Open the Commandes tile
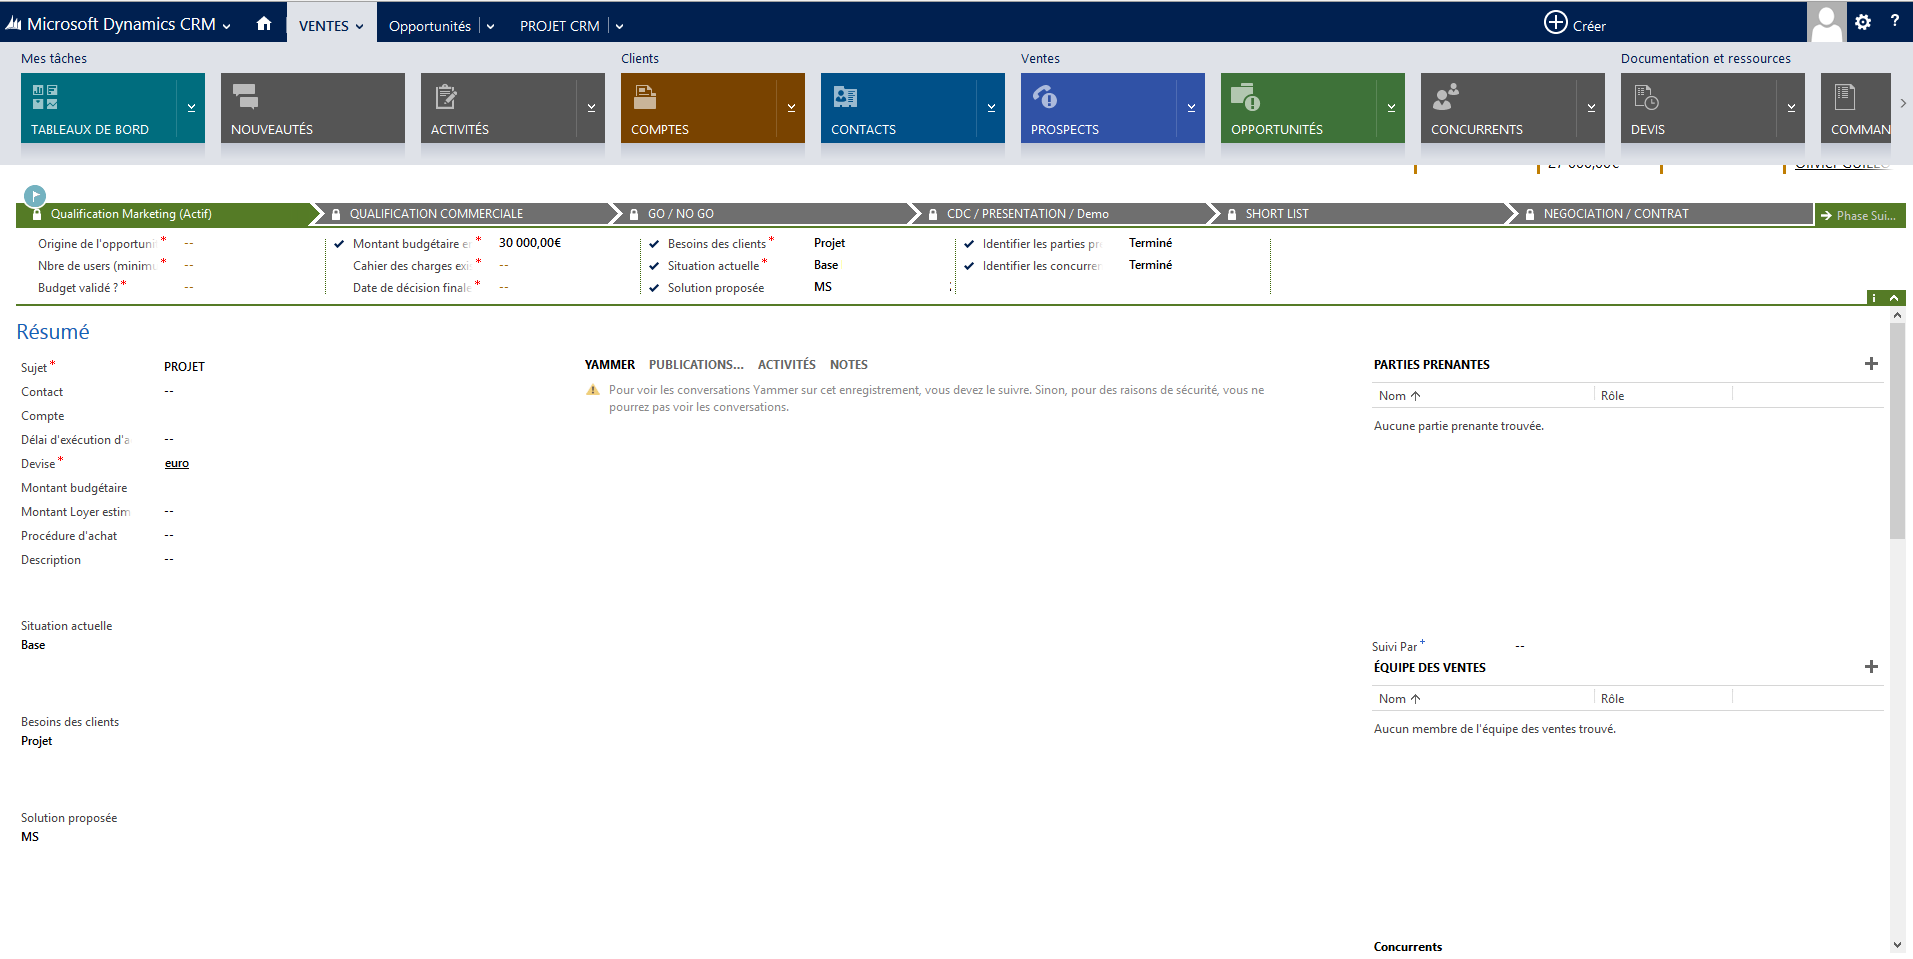Screen dimensions: 1913x959 [x=1856, y=107]
